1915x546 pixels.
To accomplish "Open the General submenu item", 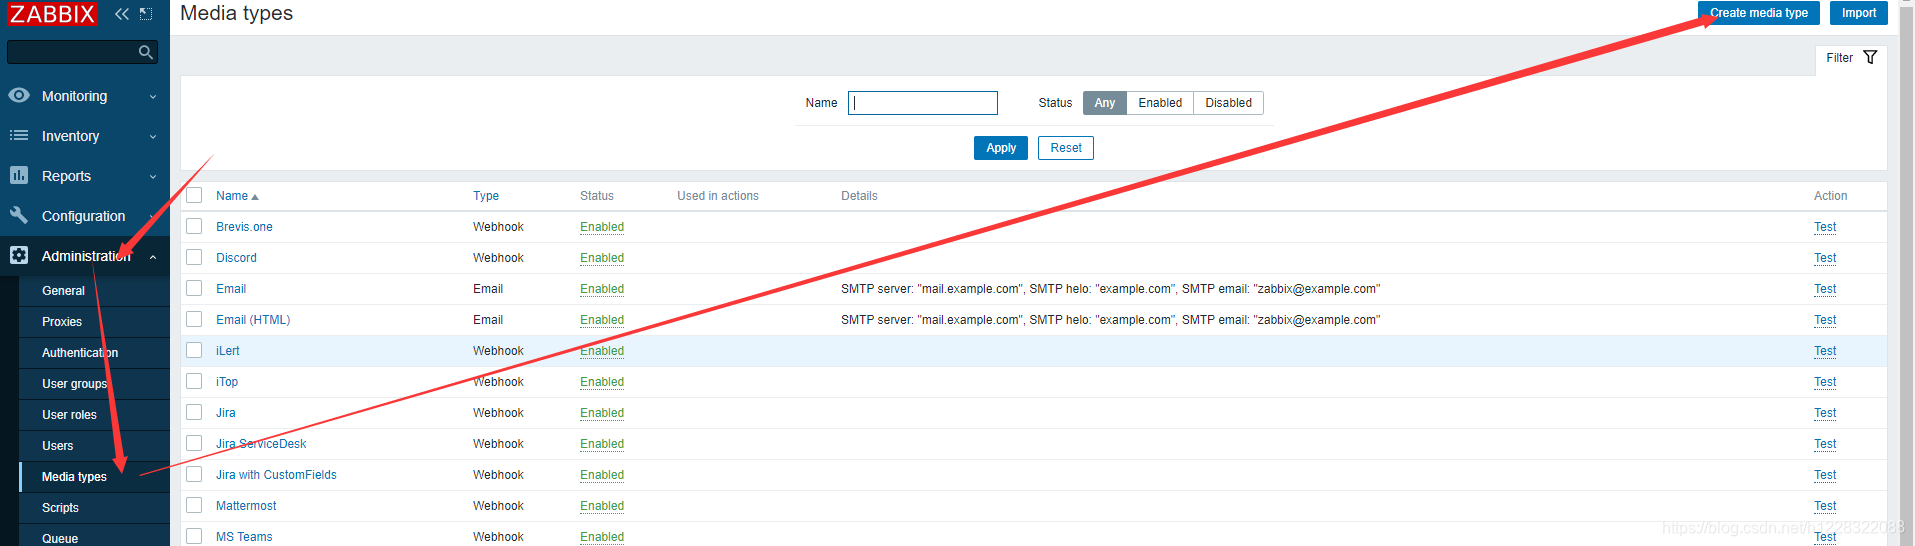I will (x=94, y=291).
